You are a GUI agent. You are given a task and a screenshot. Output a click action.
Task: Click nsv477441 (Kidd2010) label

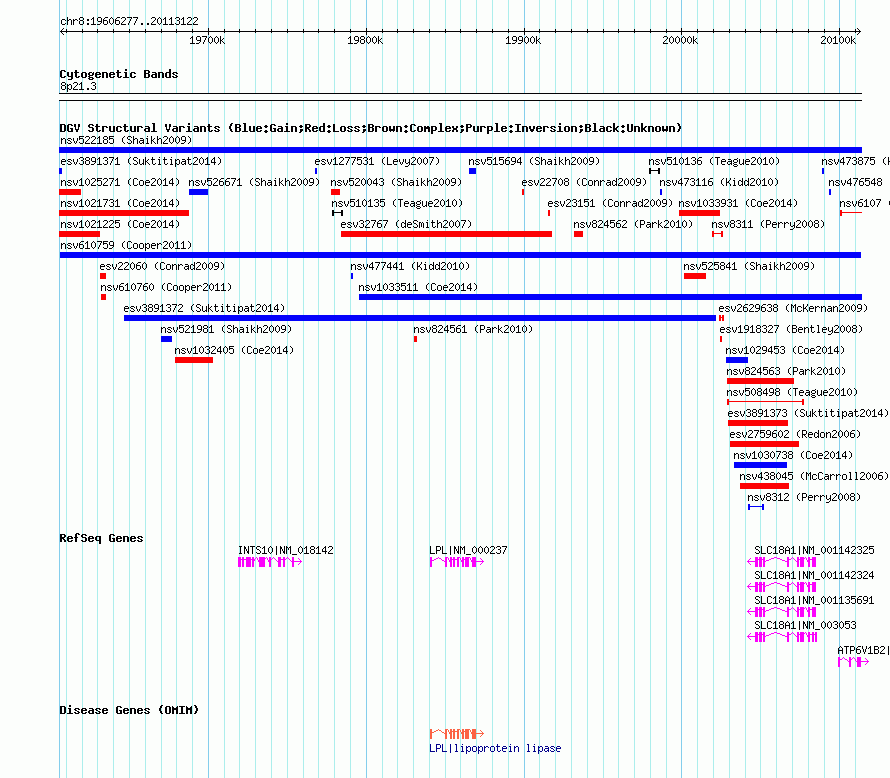[410, 266]
